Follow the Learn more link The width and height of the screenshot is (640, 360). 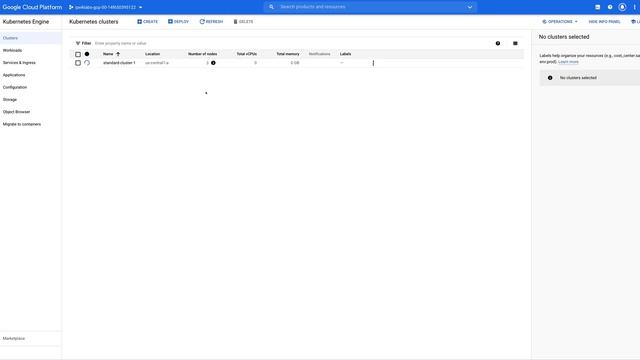pos(568,62)
